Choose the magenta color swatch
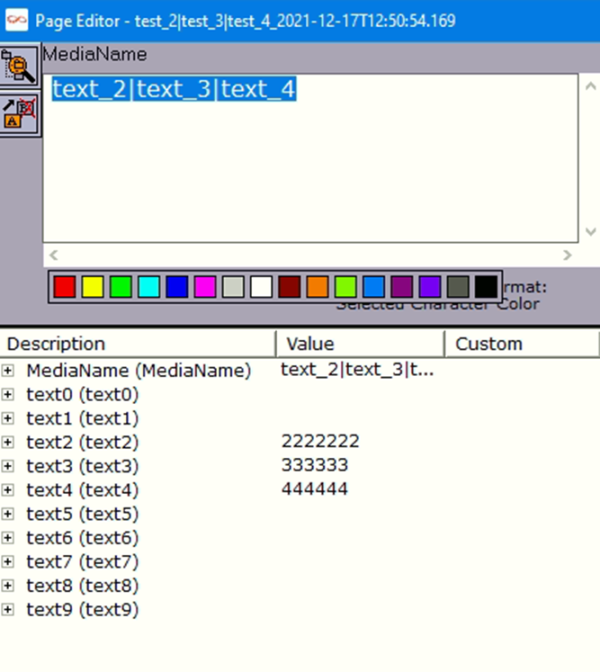 click(x=205, y=287)
